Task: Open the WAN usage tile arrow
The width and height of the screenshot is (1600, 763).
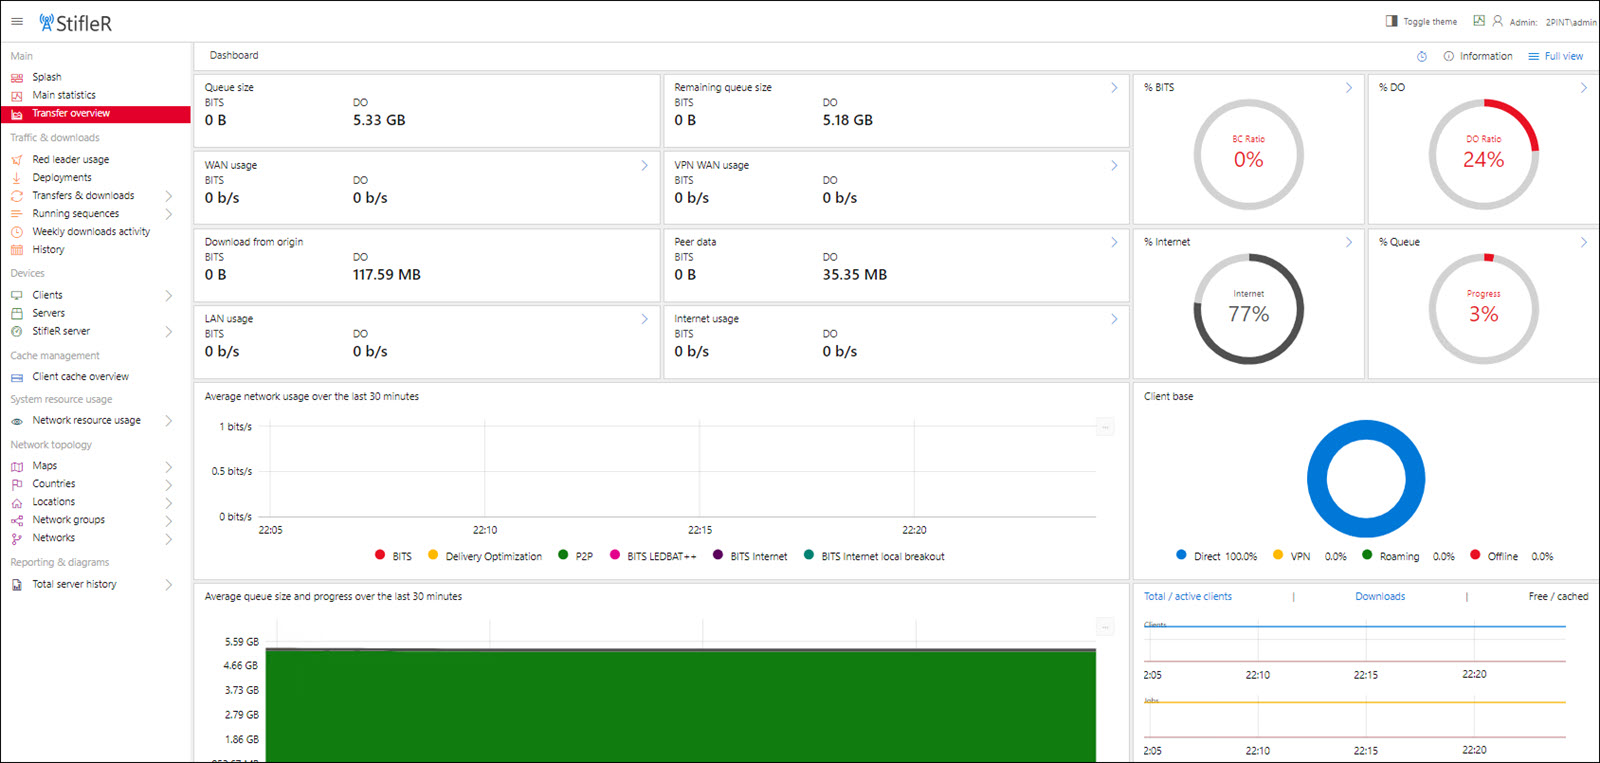Action: (644, 166)
